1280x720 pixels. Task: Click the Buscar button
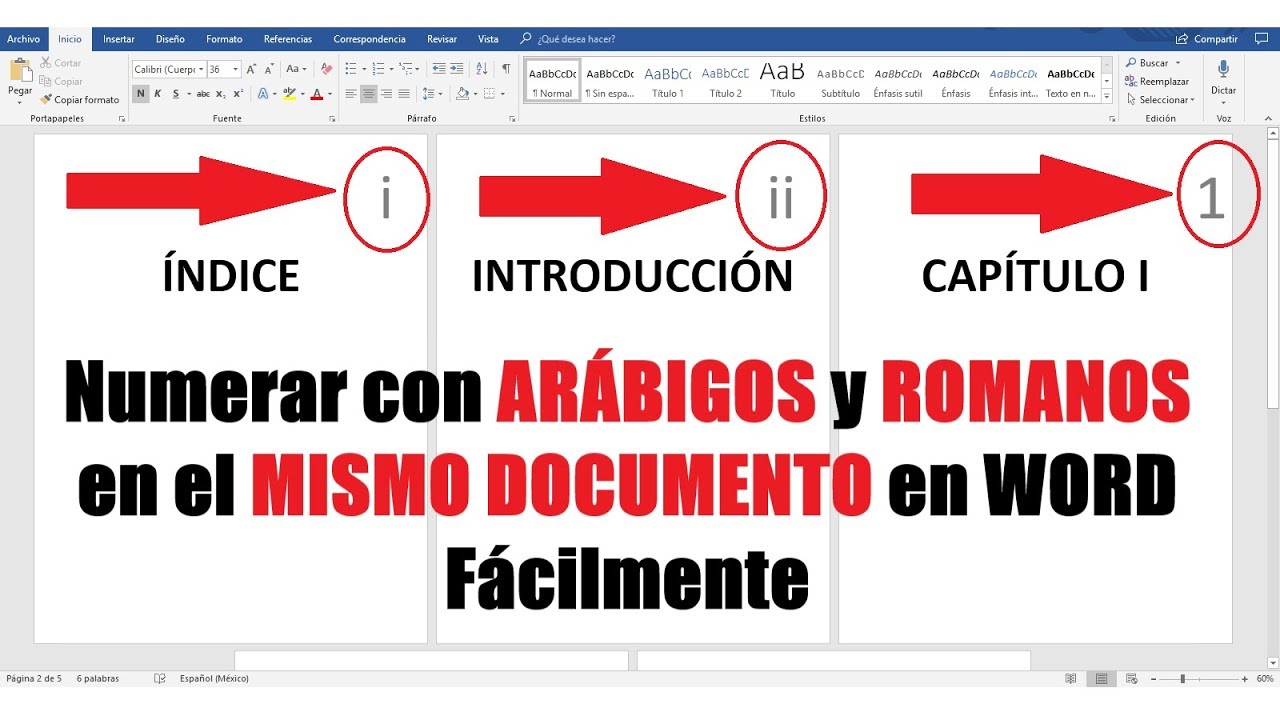pos(1146,63)
